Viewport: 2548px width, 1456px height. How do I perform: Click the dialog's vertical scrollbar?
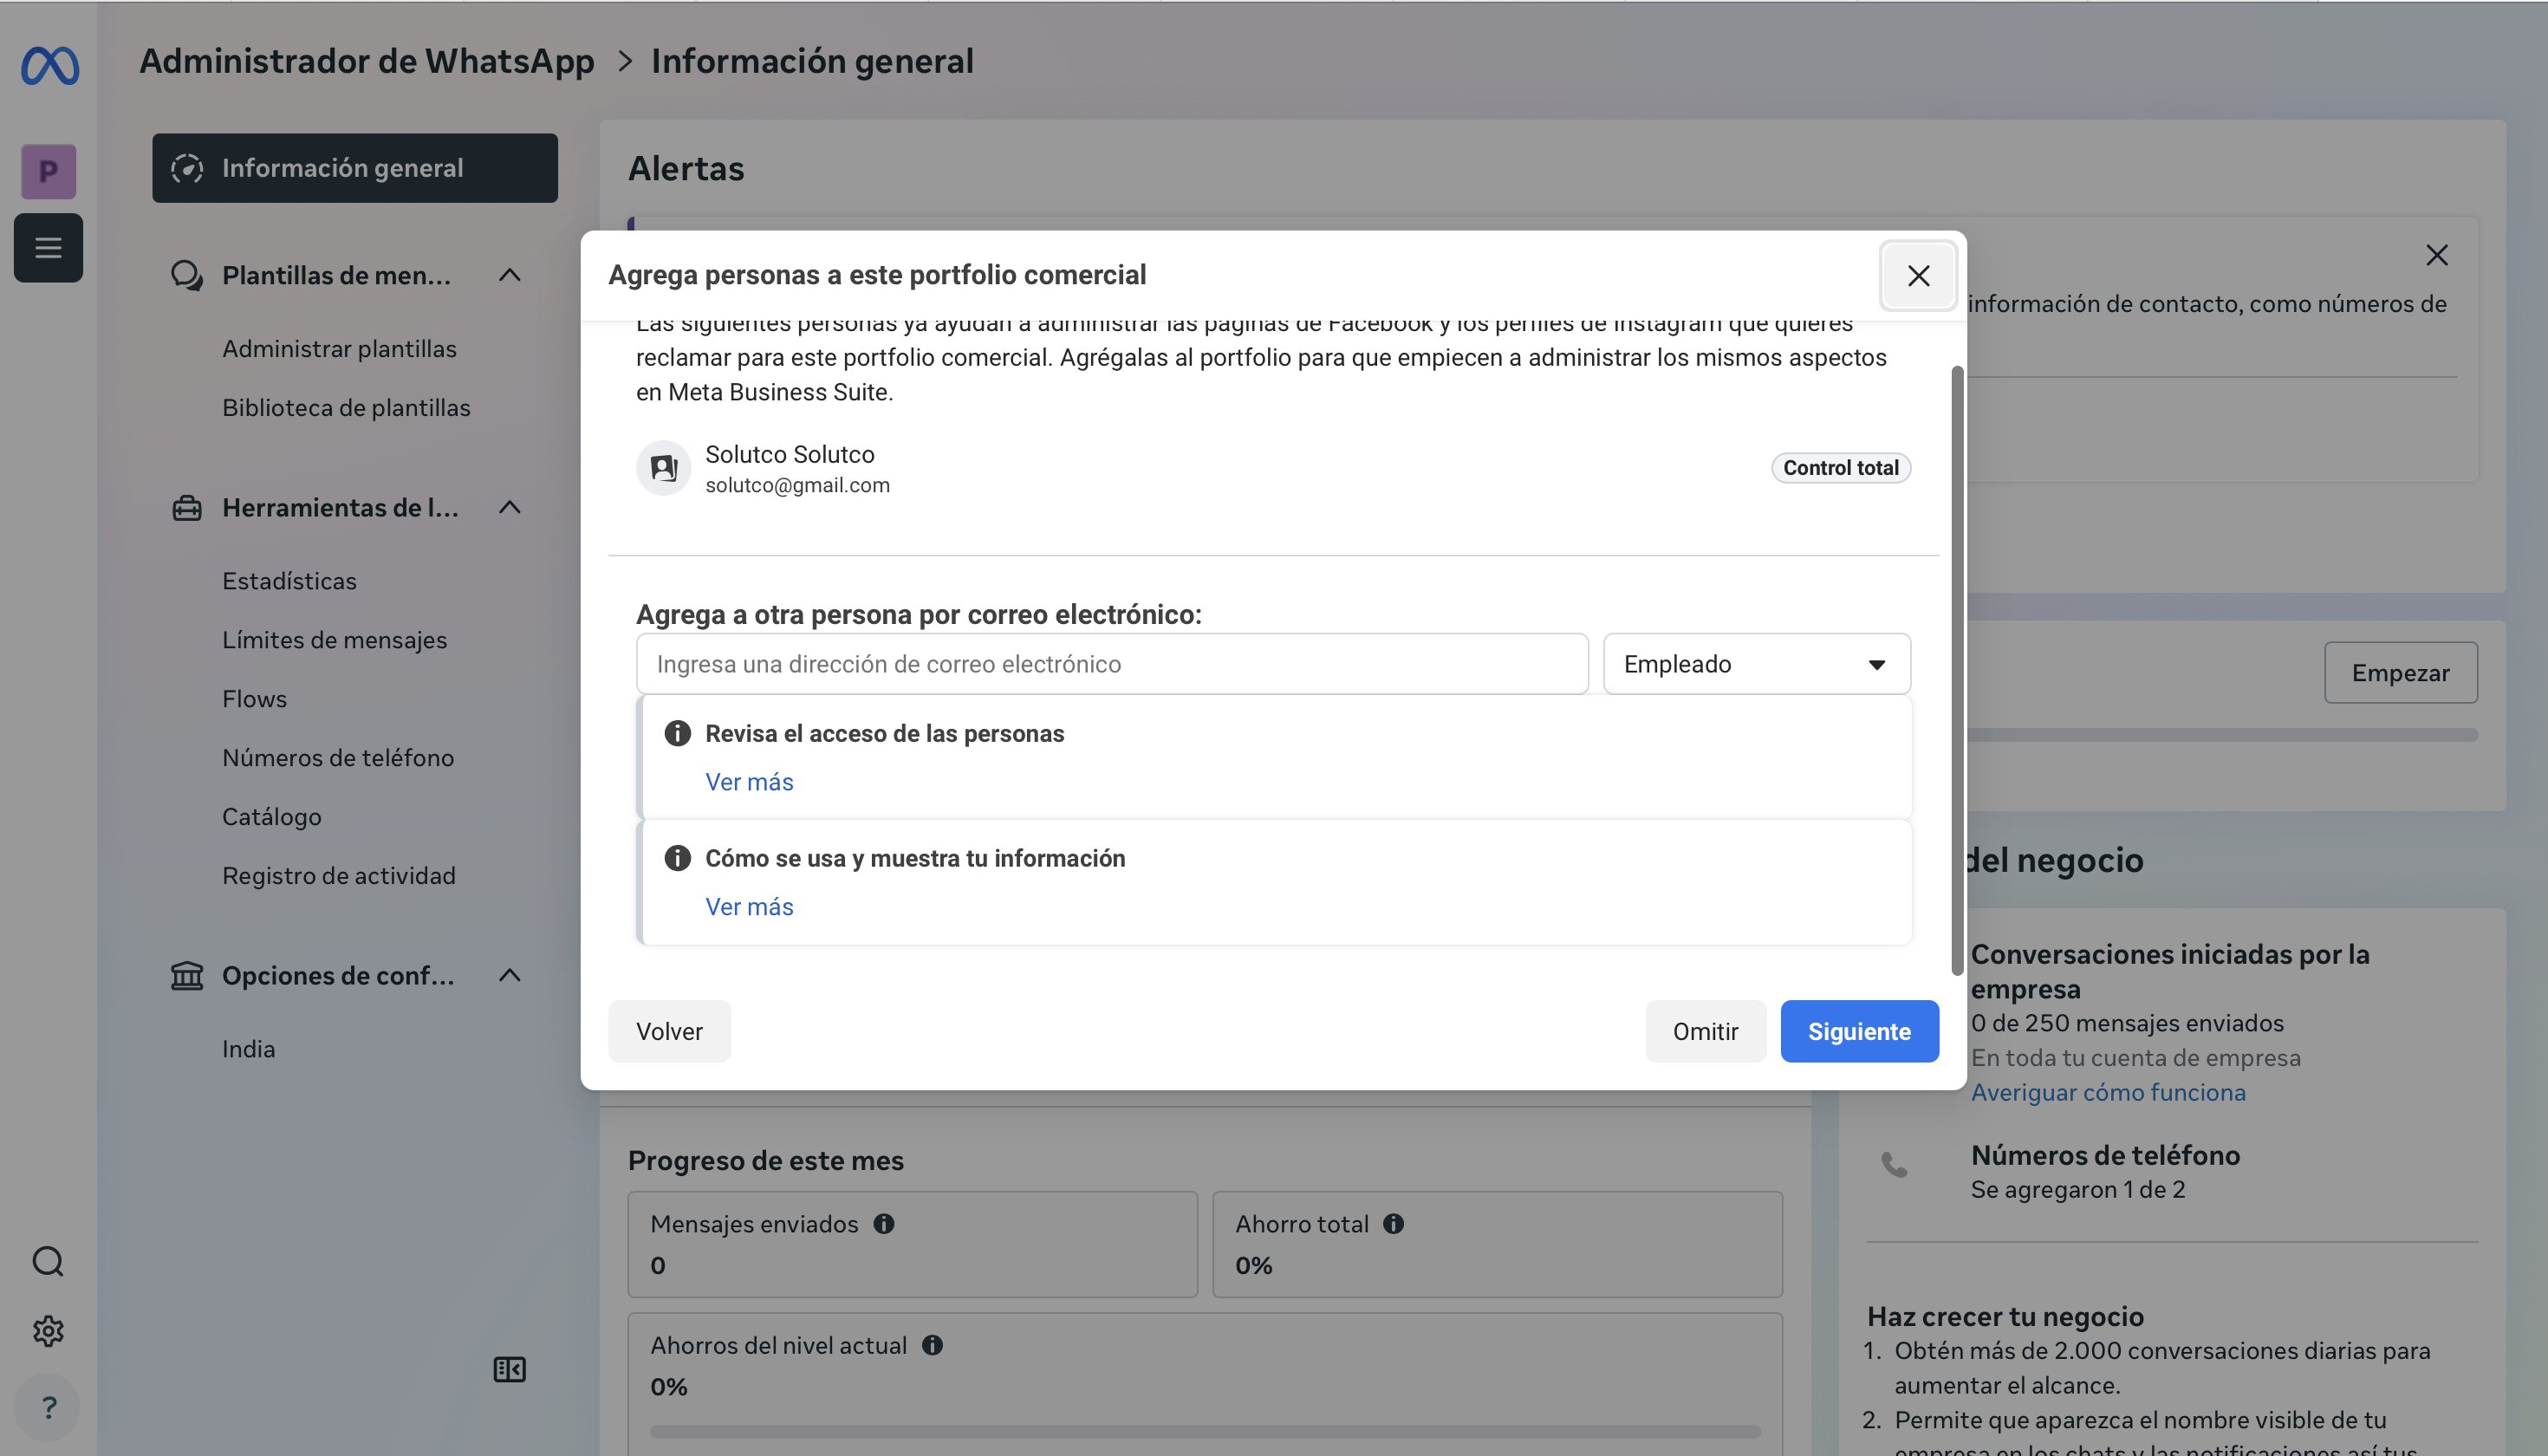pos(1957,670)
